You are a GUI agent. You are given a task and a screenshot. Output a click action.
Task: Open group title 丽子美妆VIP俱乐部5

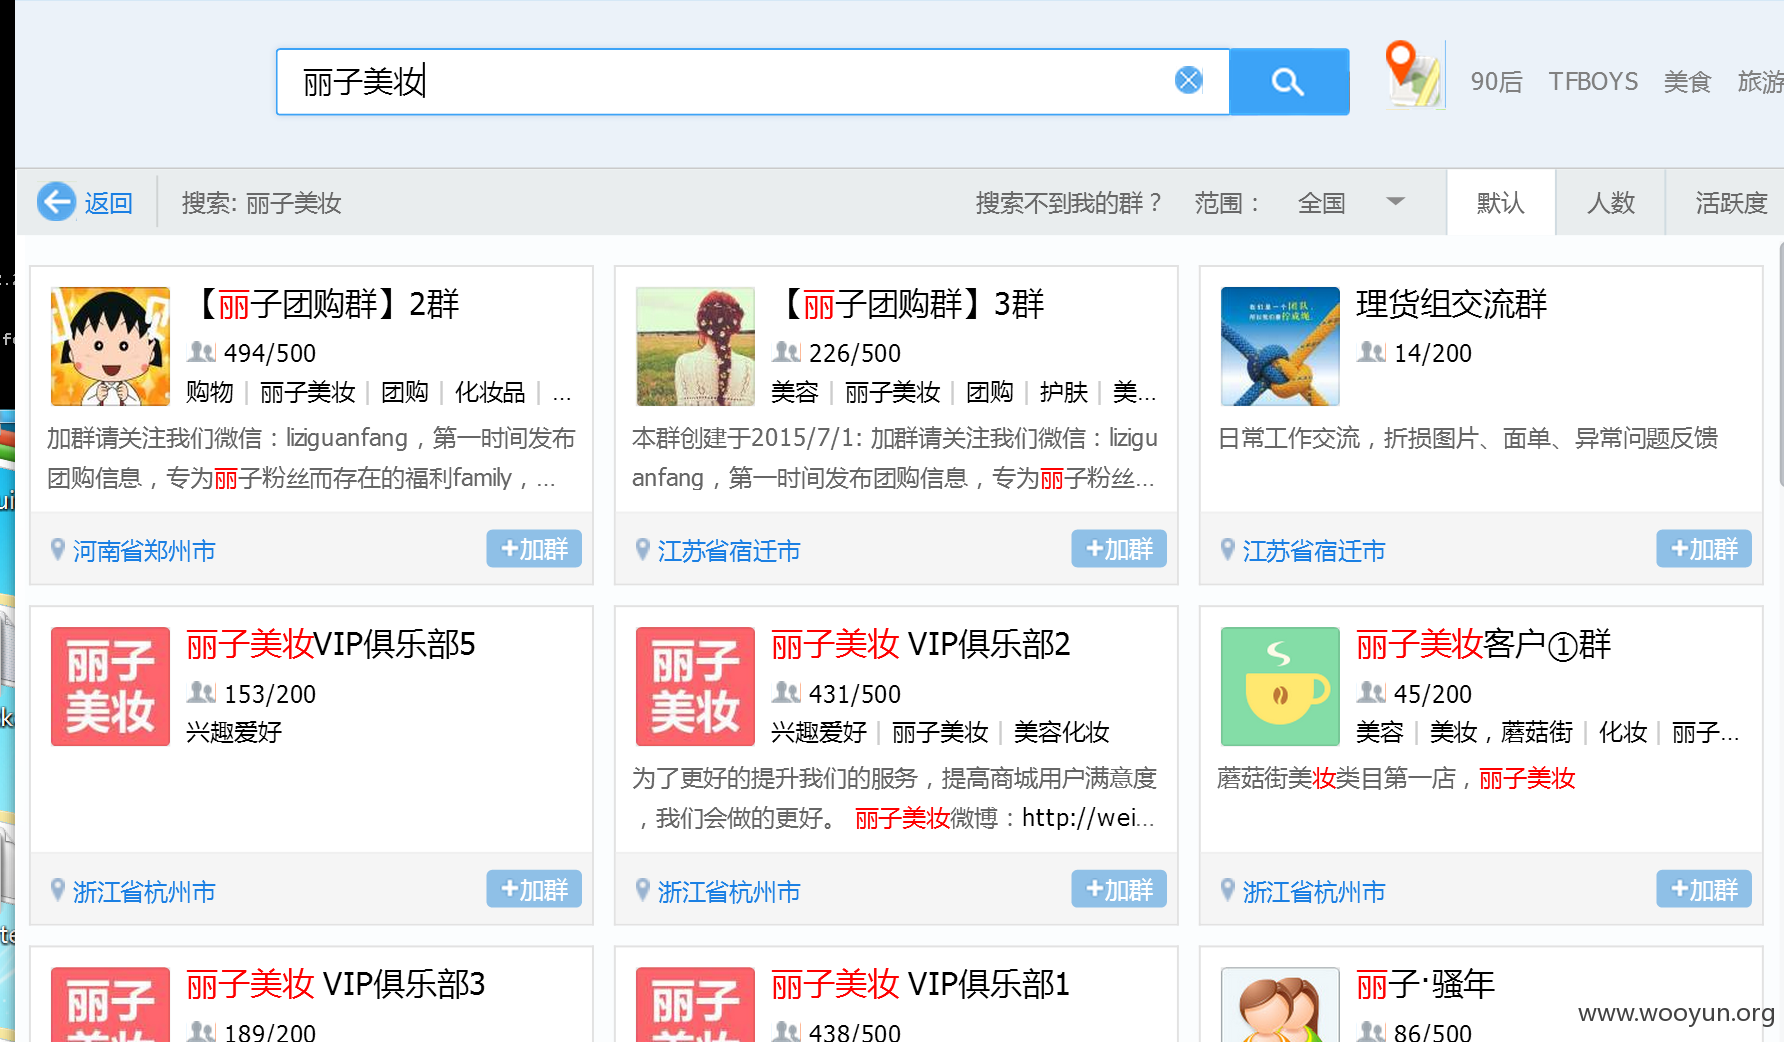pos(331,644)
